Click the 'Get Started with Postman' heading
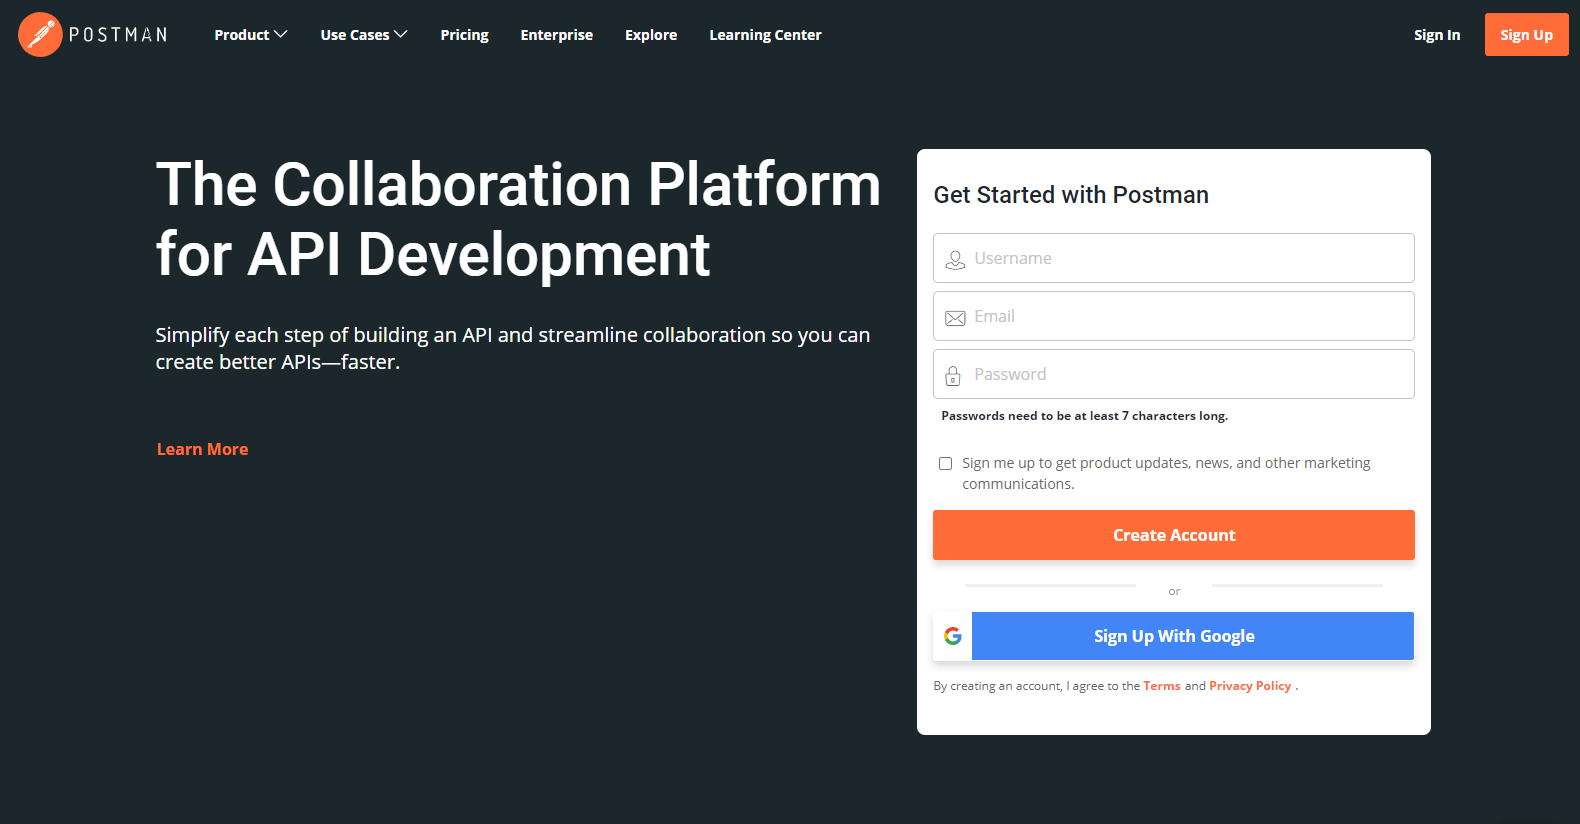This screenshot has height=824, width=1580. (x=1071, y=195)
